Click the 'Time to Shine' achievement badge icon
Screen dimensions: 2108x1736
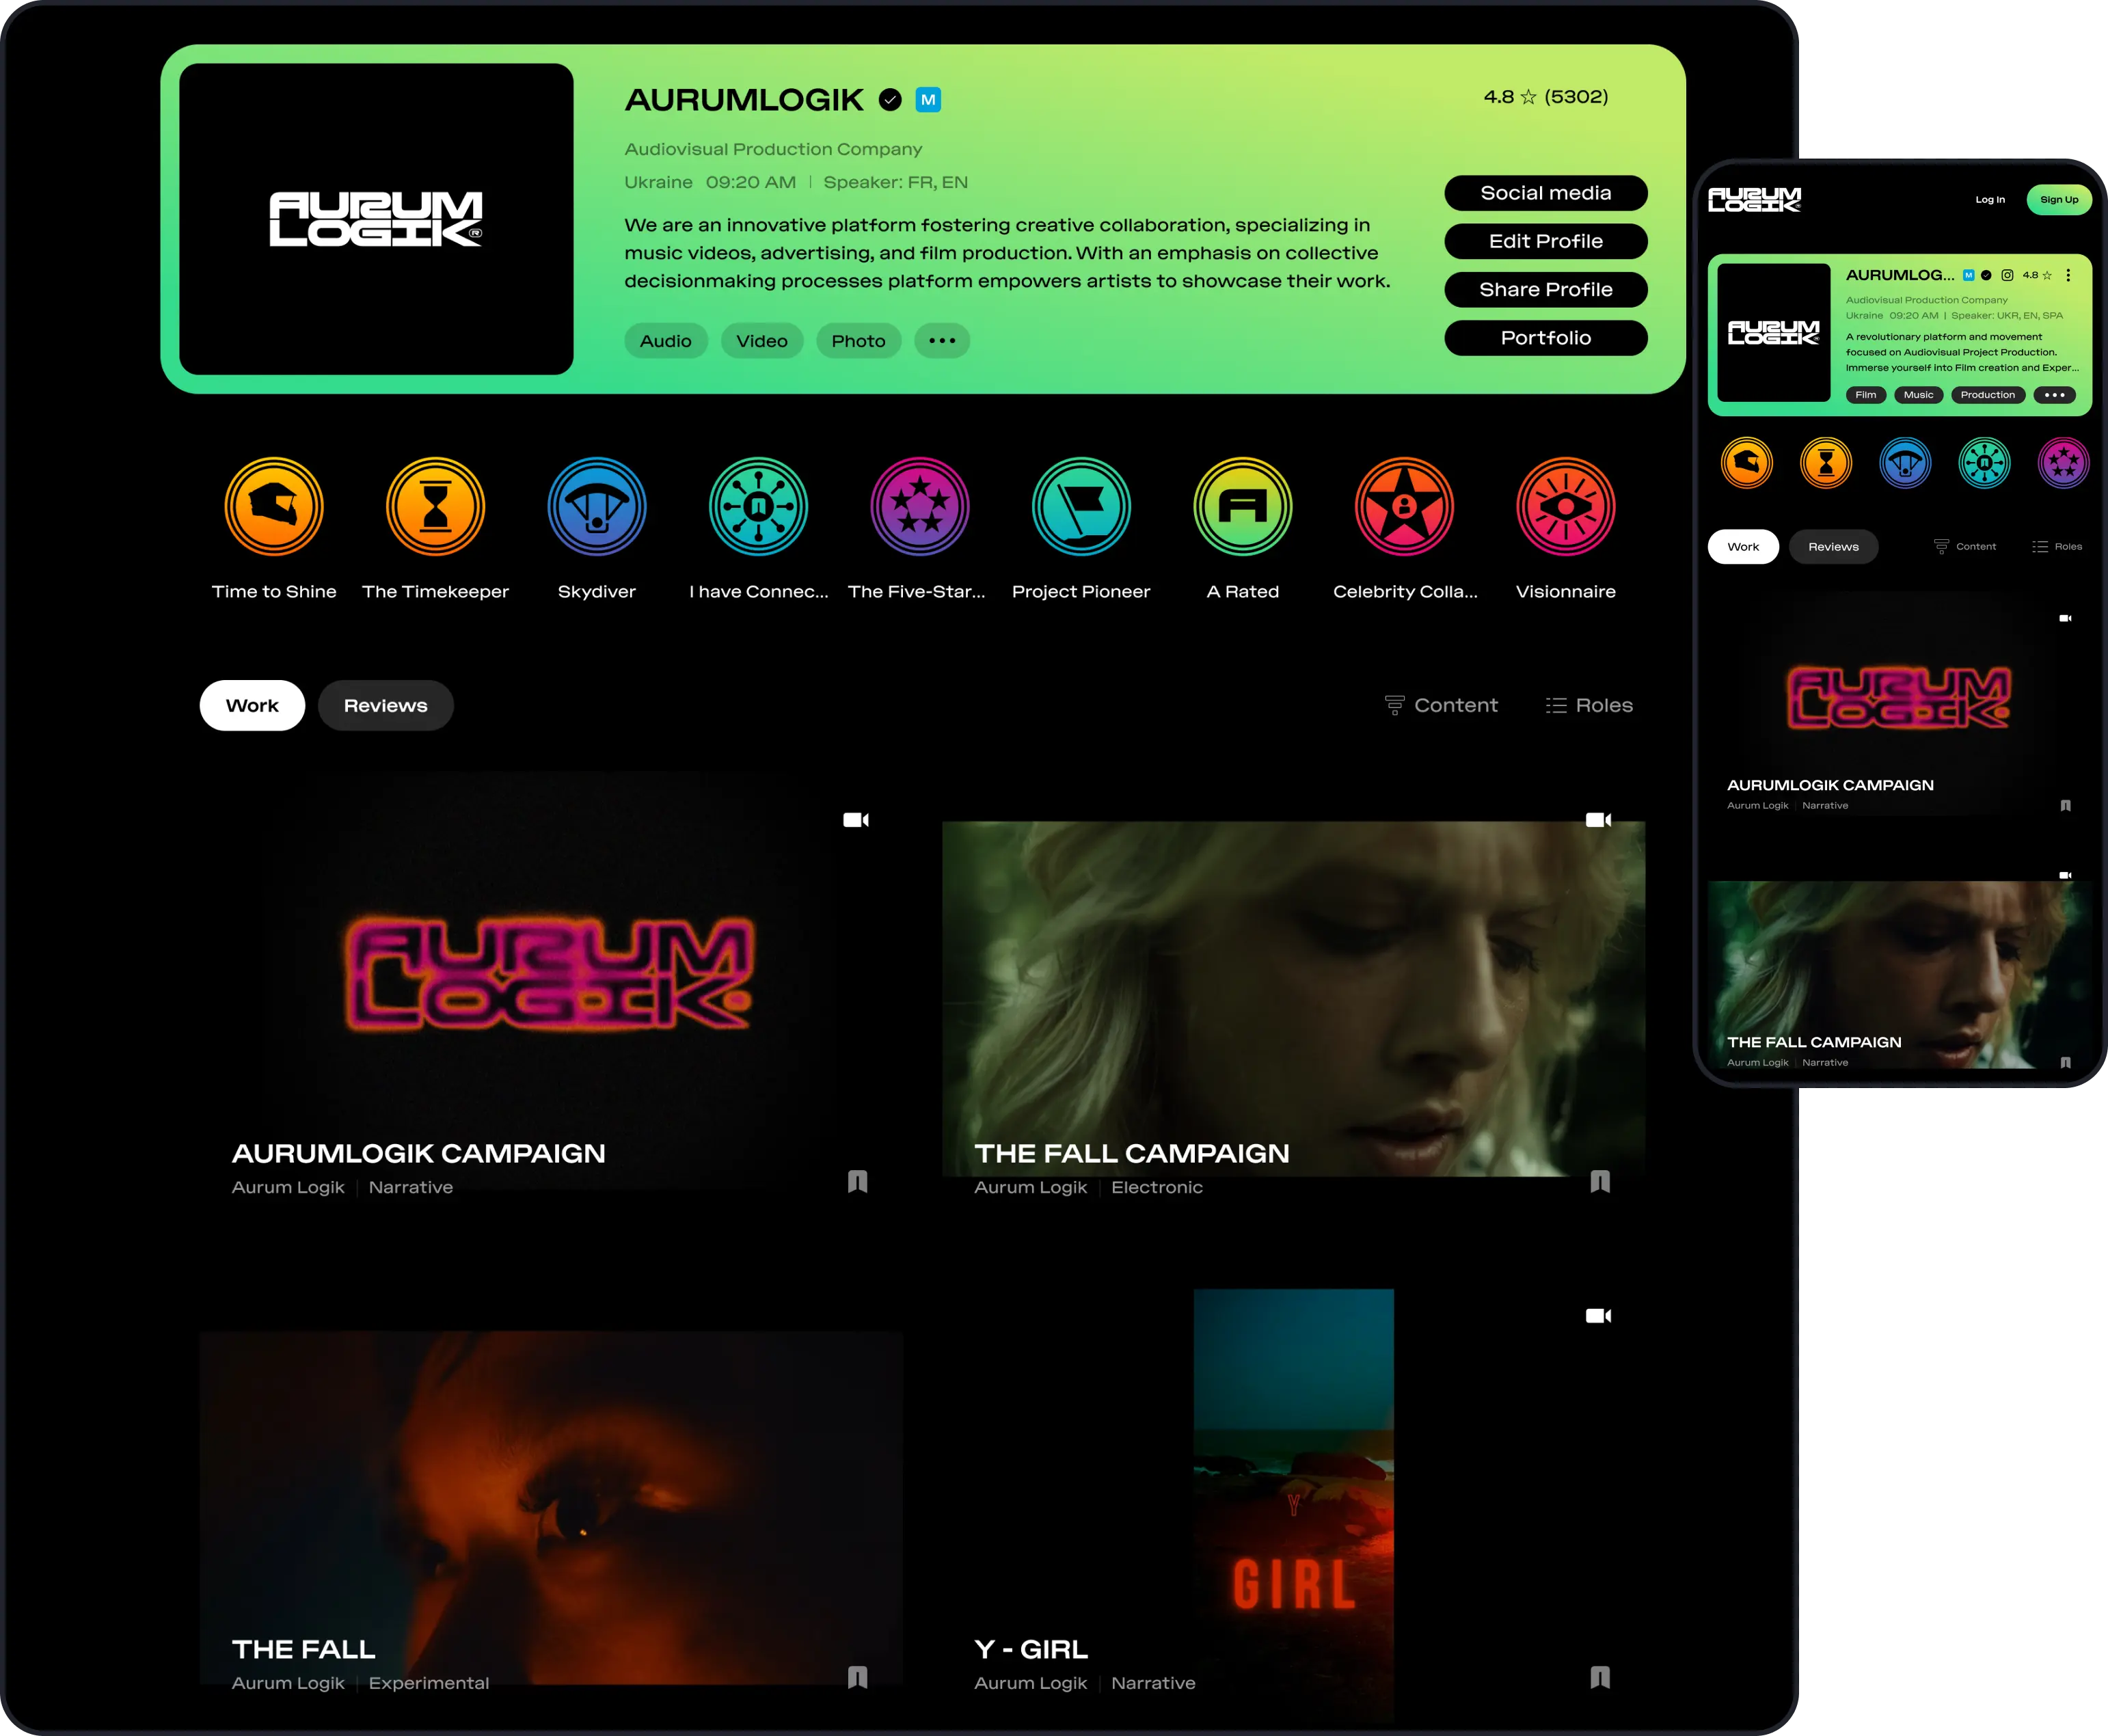(275, 509)
